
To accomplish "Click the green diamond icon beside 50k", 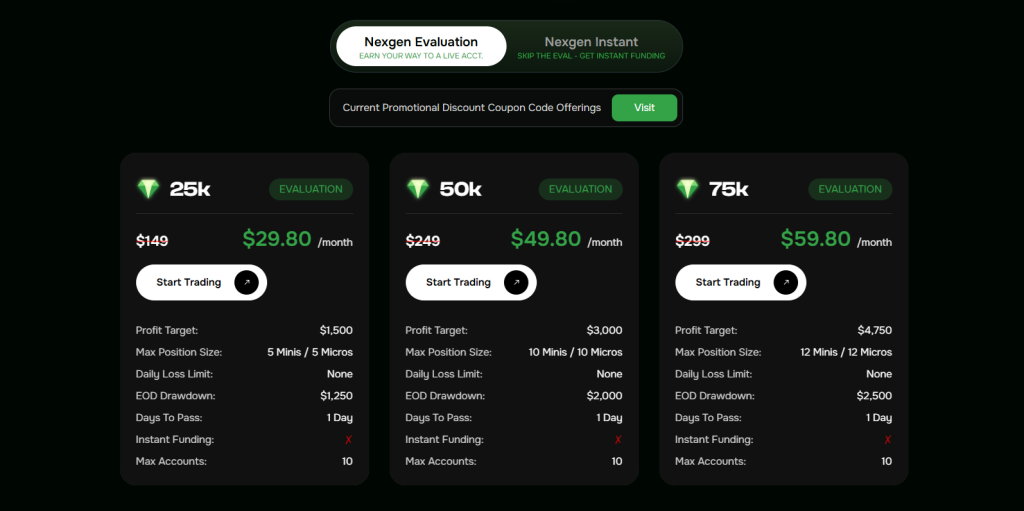I will pyautogui.click(x=418, y=189).
